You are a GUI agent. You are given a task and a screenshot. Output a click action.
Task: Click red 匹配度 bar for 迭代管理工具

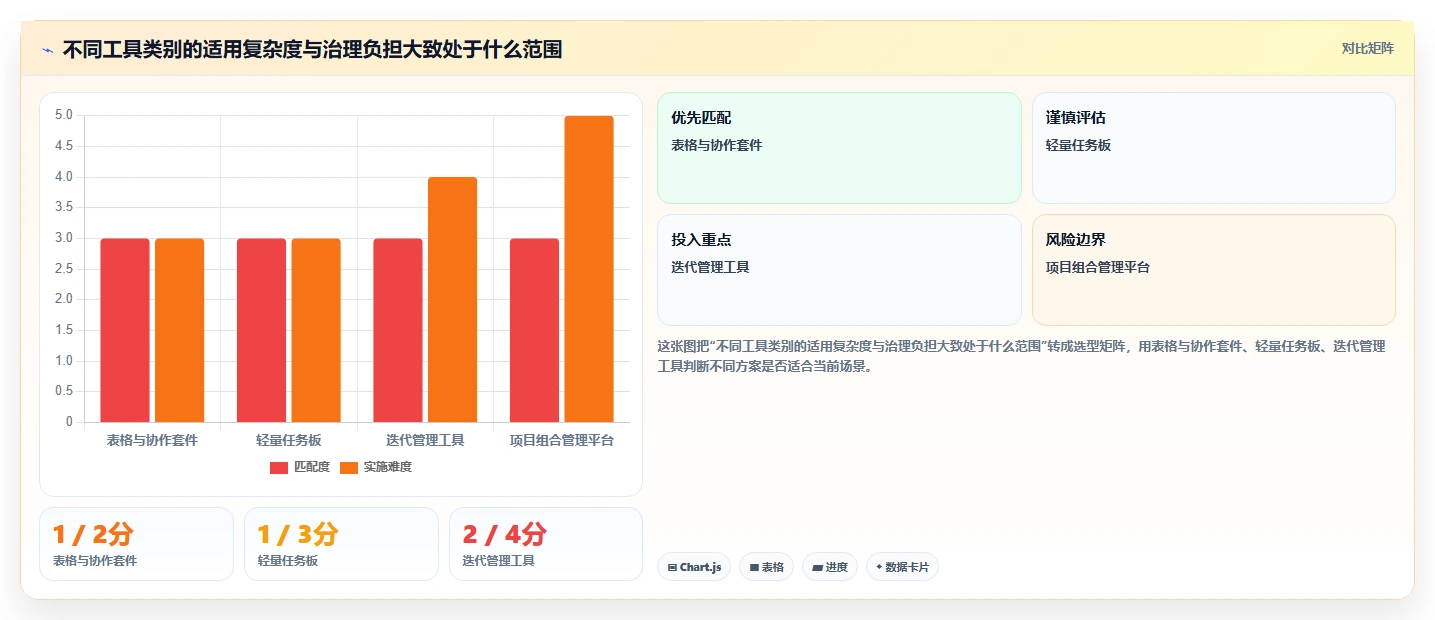click(398, 330)
